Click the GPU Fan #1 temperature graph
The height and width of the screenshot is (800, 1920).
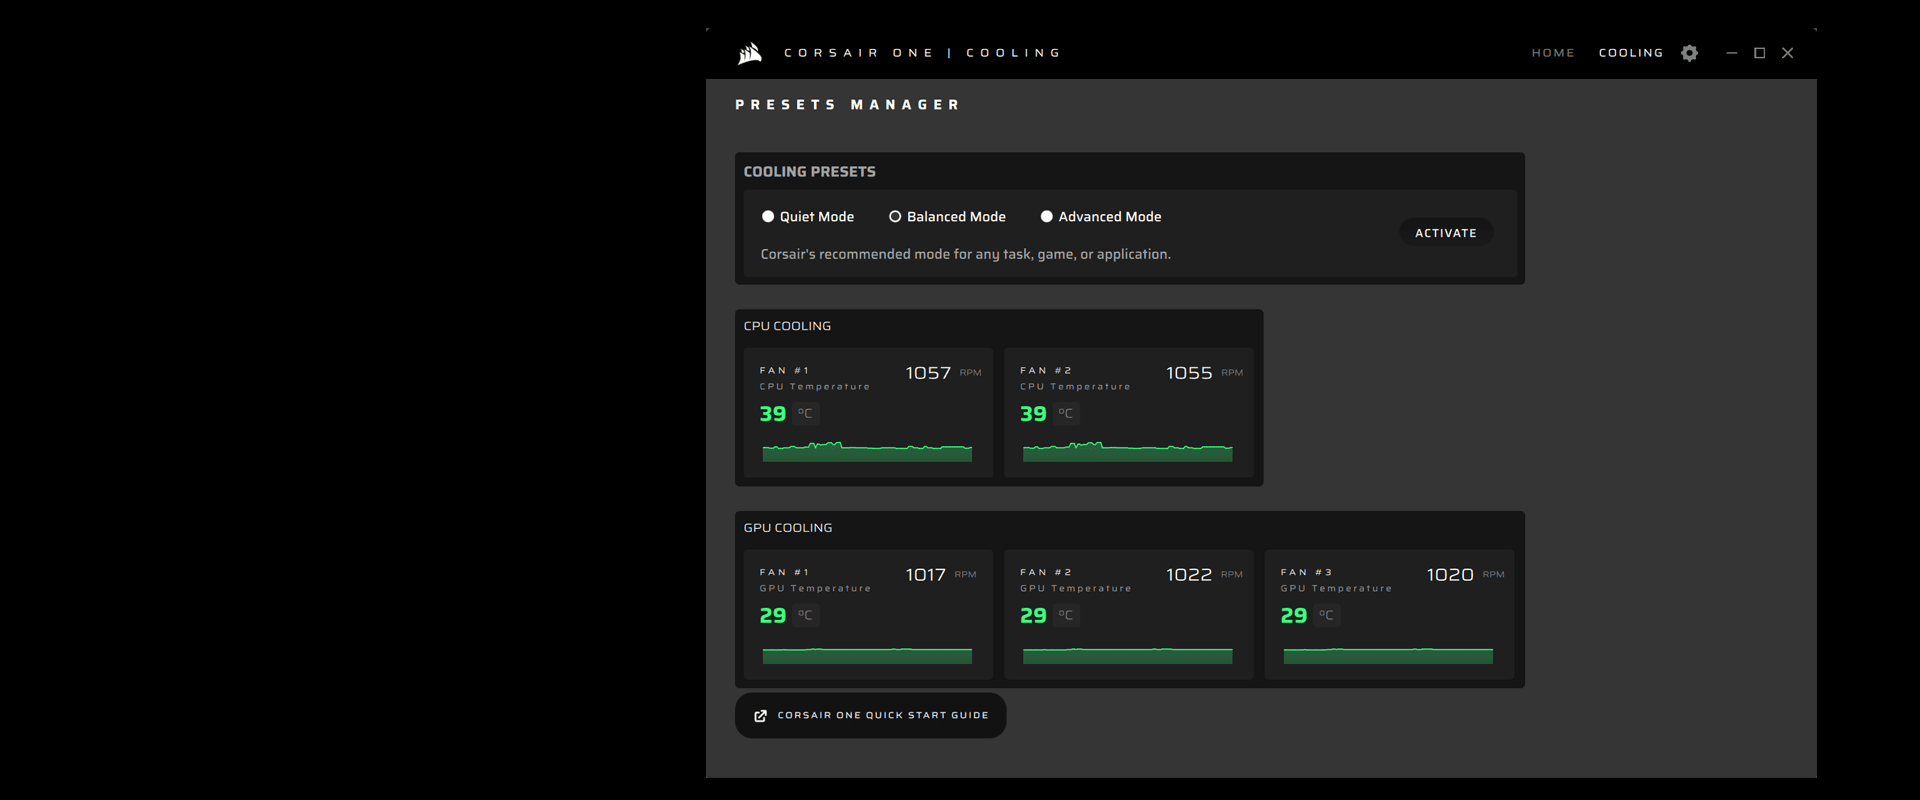click(x=867, y=656)
